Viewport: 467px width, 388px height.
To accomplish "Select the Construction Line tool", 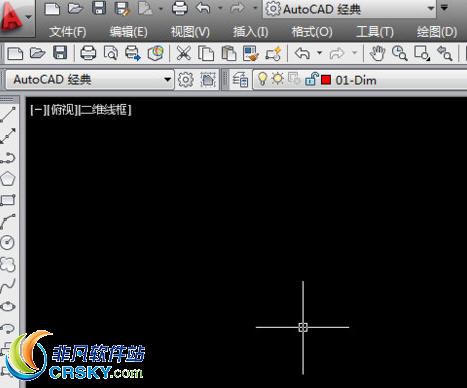I will tap(8, 136).
